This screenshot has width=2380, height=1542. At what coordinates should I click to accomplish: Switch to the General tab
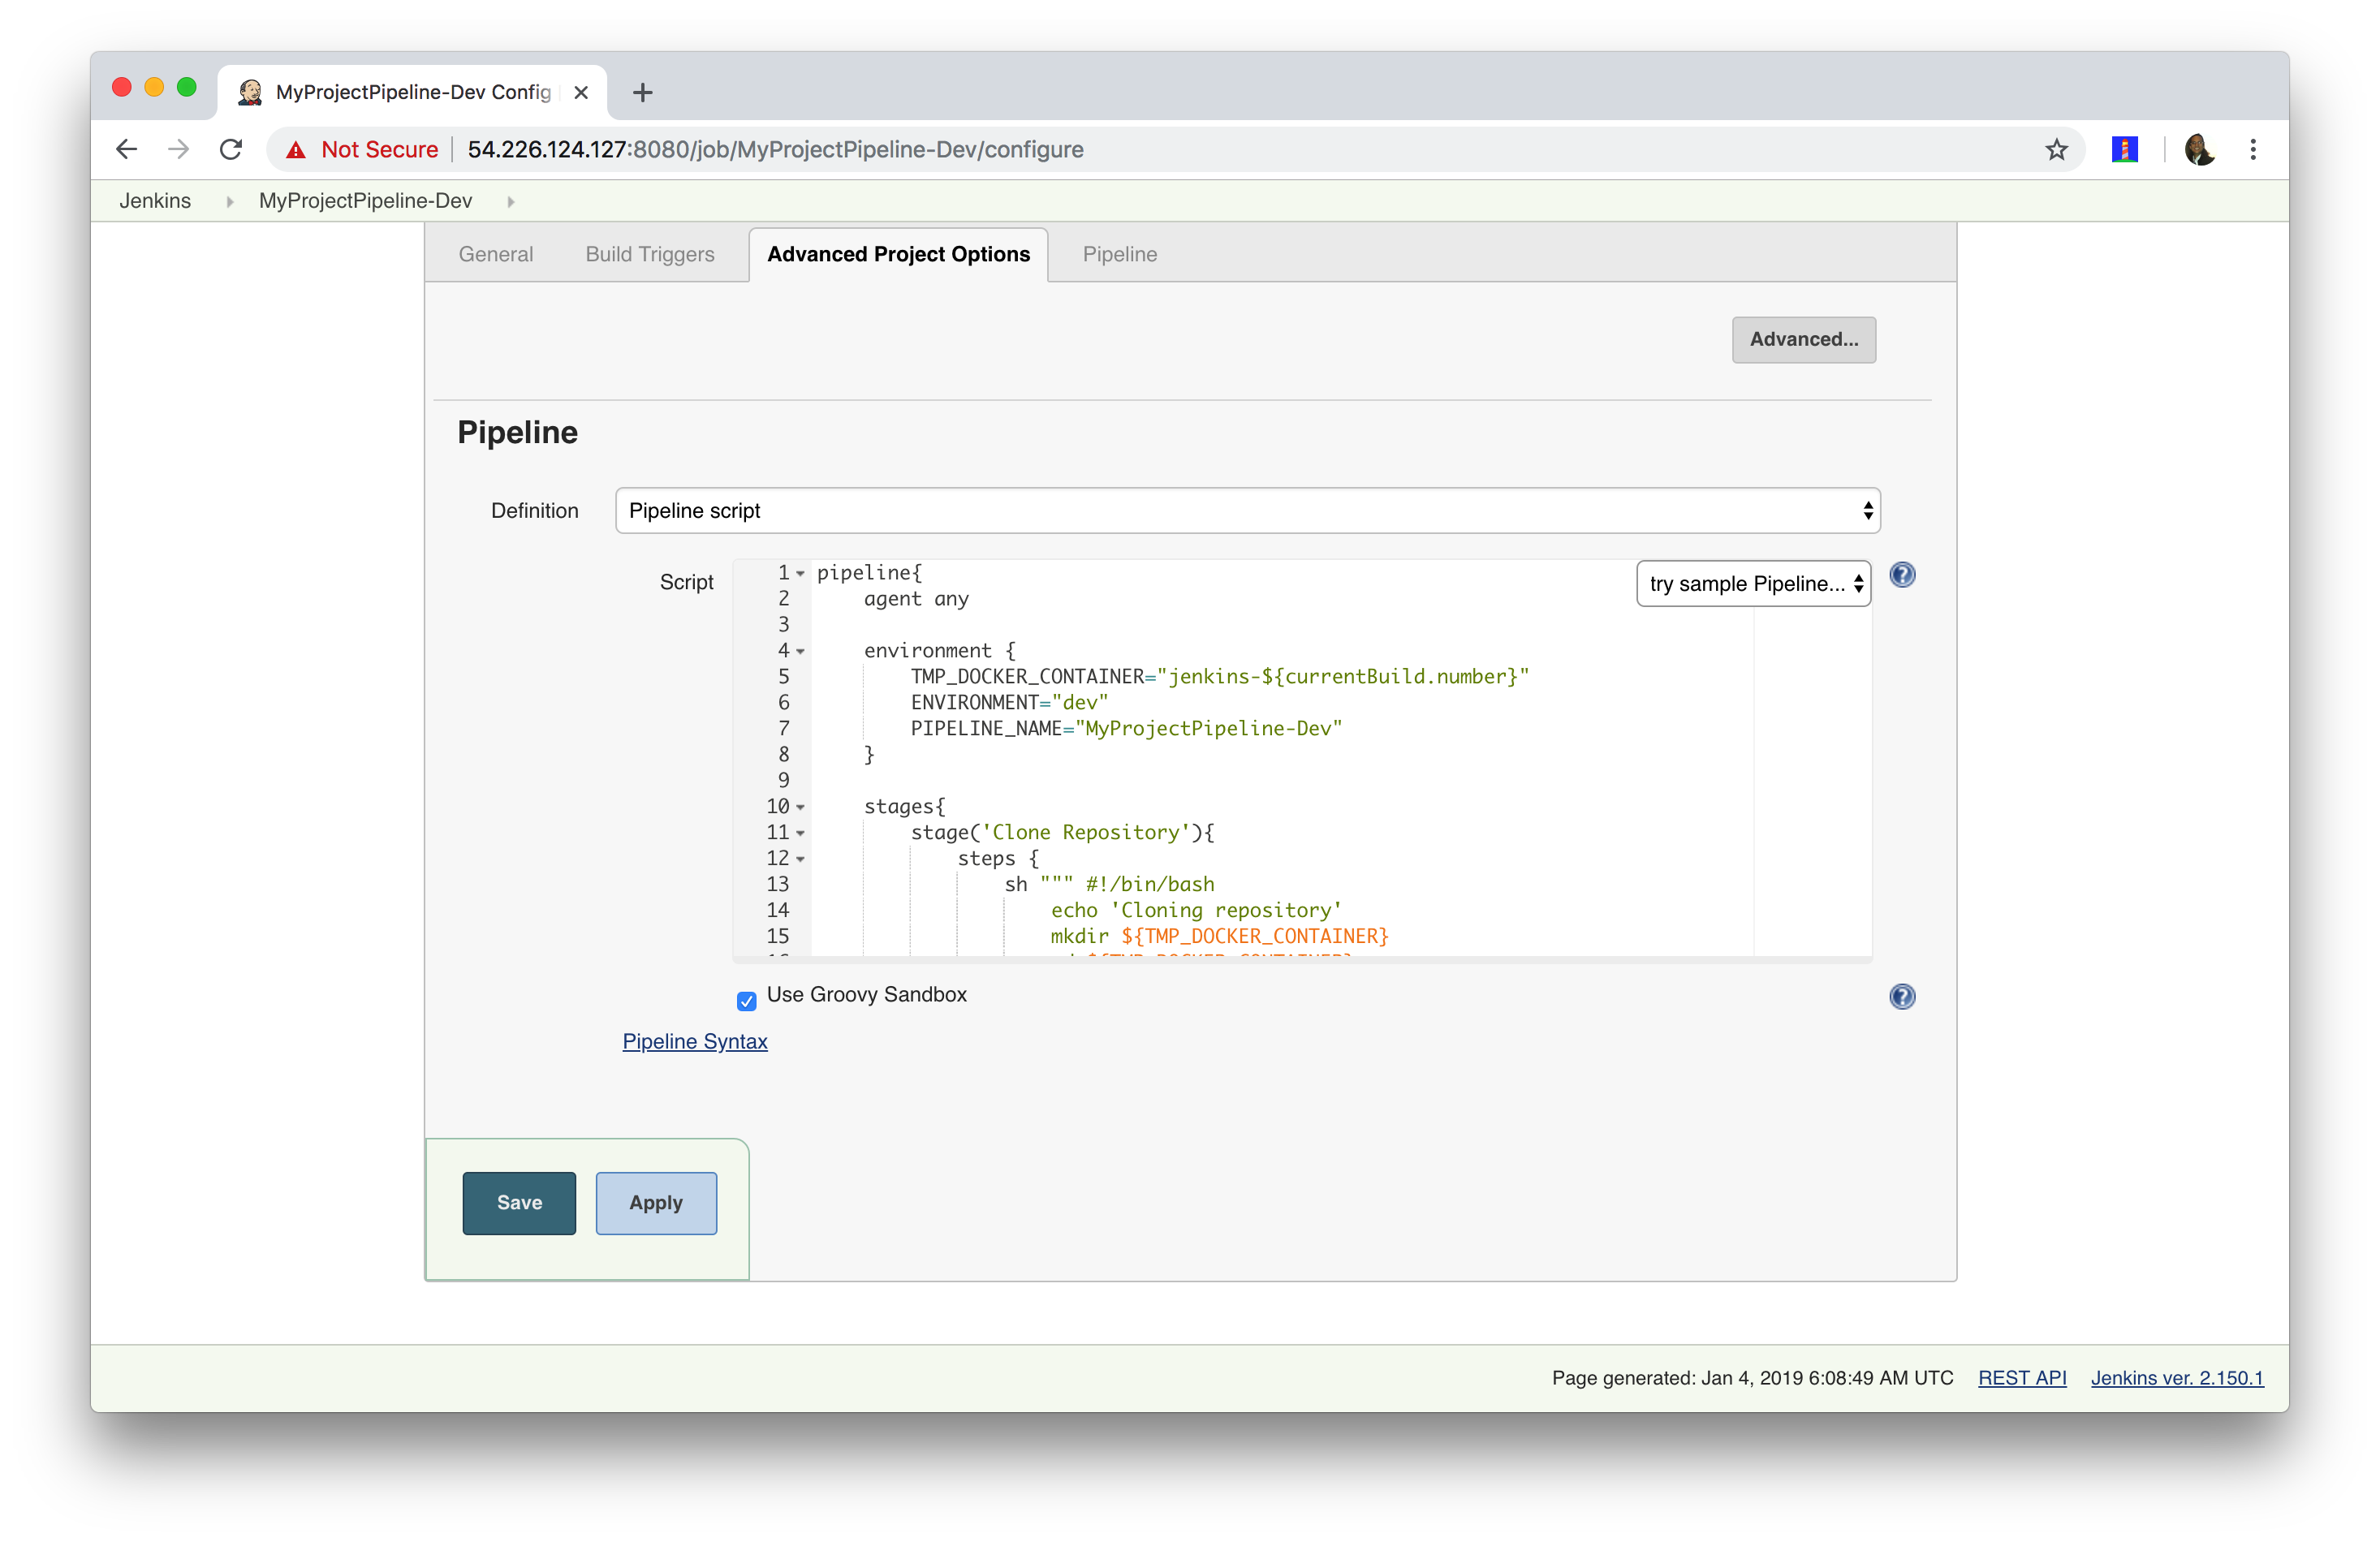(496, 255)
